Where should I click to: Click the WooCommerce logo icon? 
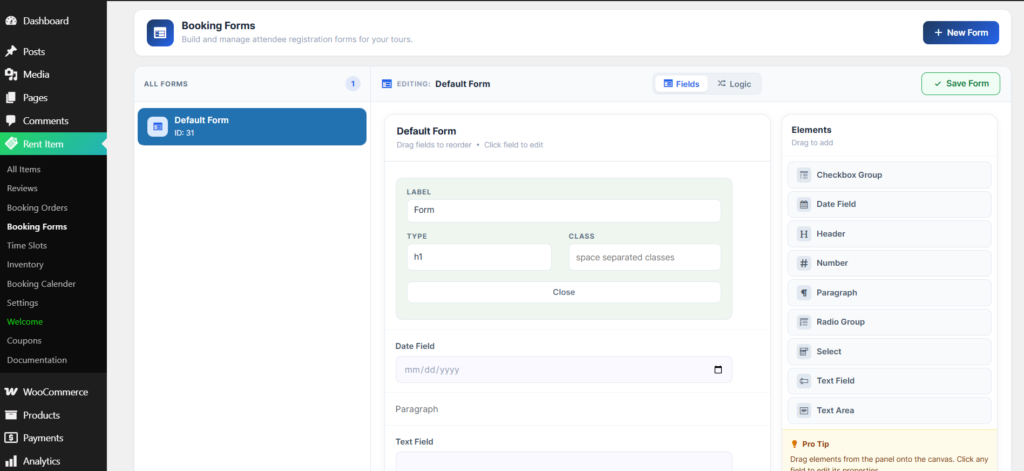[x=10, y=392]
